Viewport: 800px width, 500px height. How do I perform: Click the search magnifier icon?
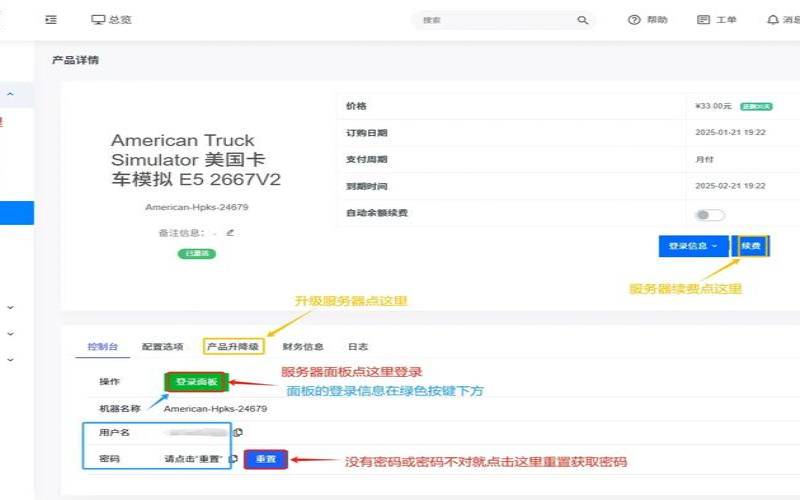click(583, 20)
